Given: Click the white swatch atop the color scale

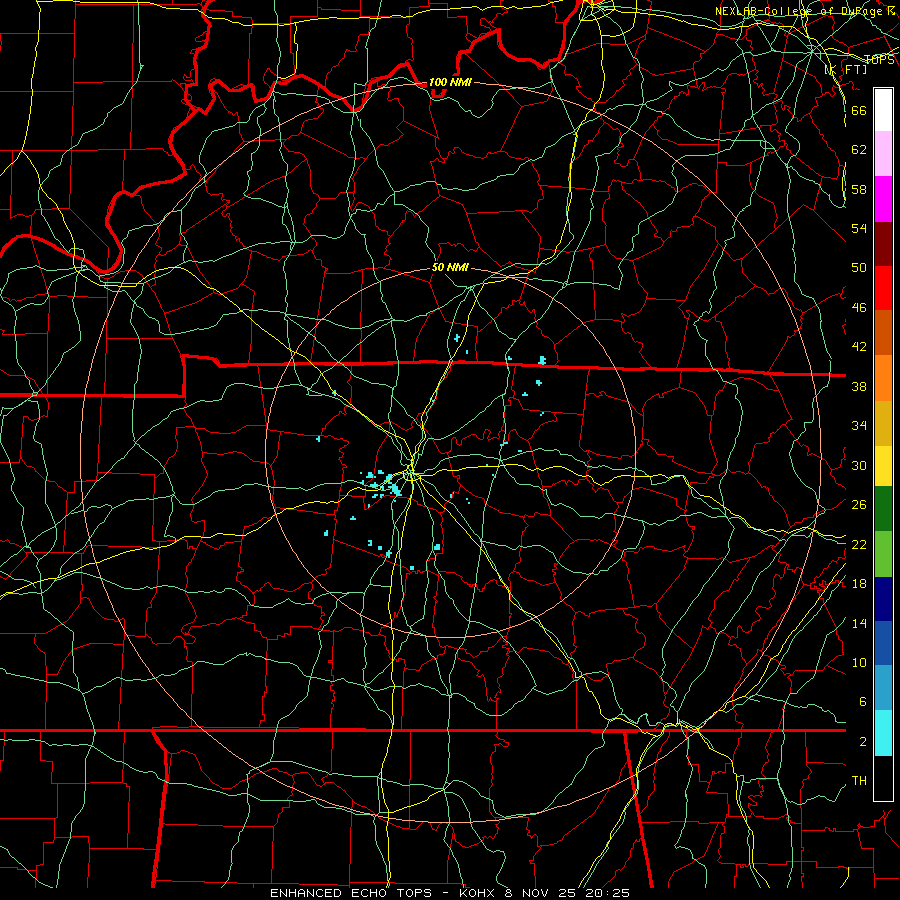Looking at the screenshot, I should (883, 110).
